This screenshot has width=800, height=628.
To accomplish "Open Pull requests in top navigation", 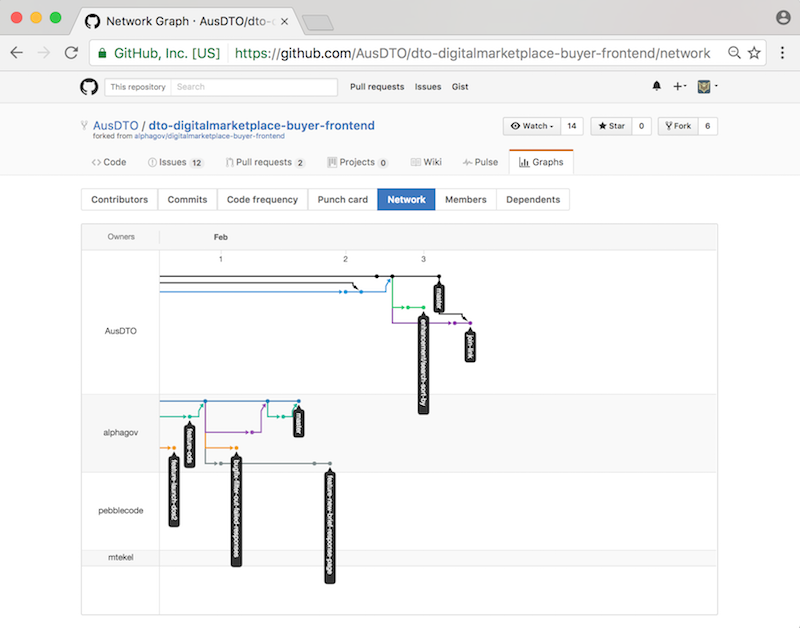I will (377, 87).
